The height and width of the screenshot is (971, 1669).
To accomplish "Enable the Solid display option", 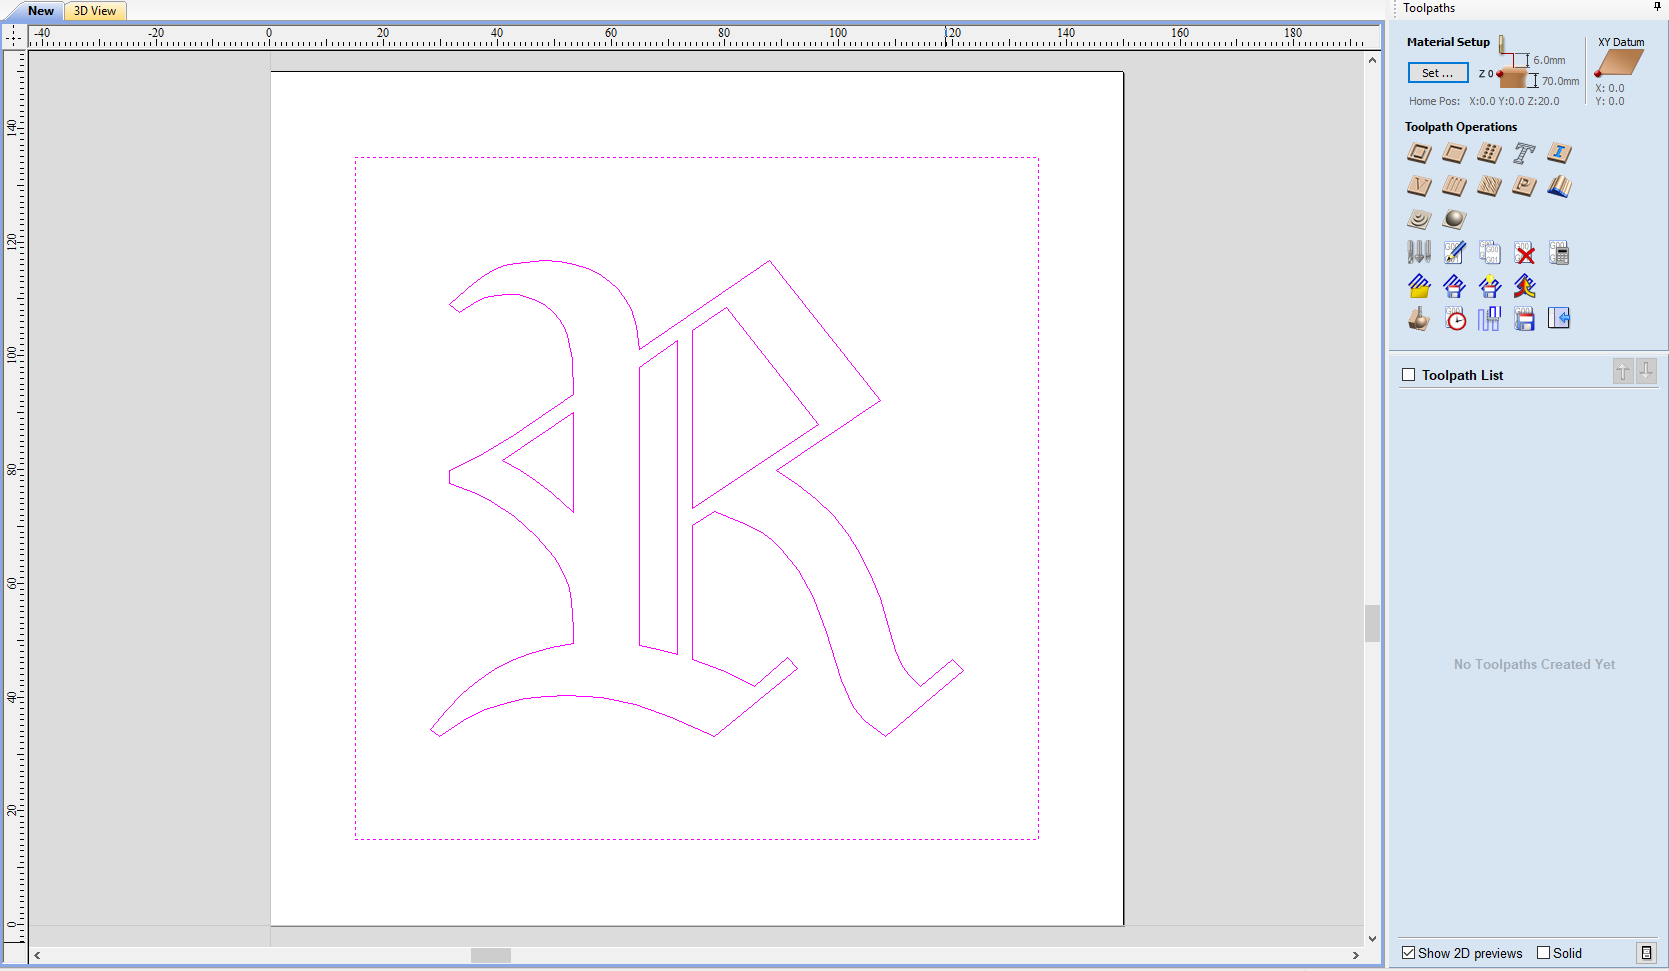I will (1543, 953).
